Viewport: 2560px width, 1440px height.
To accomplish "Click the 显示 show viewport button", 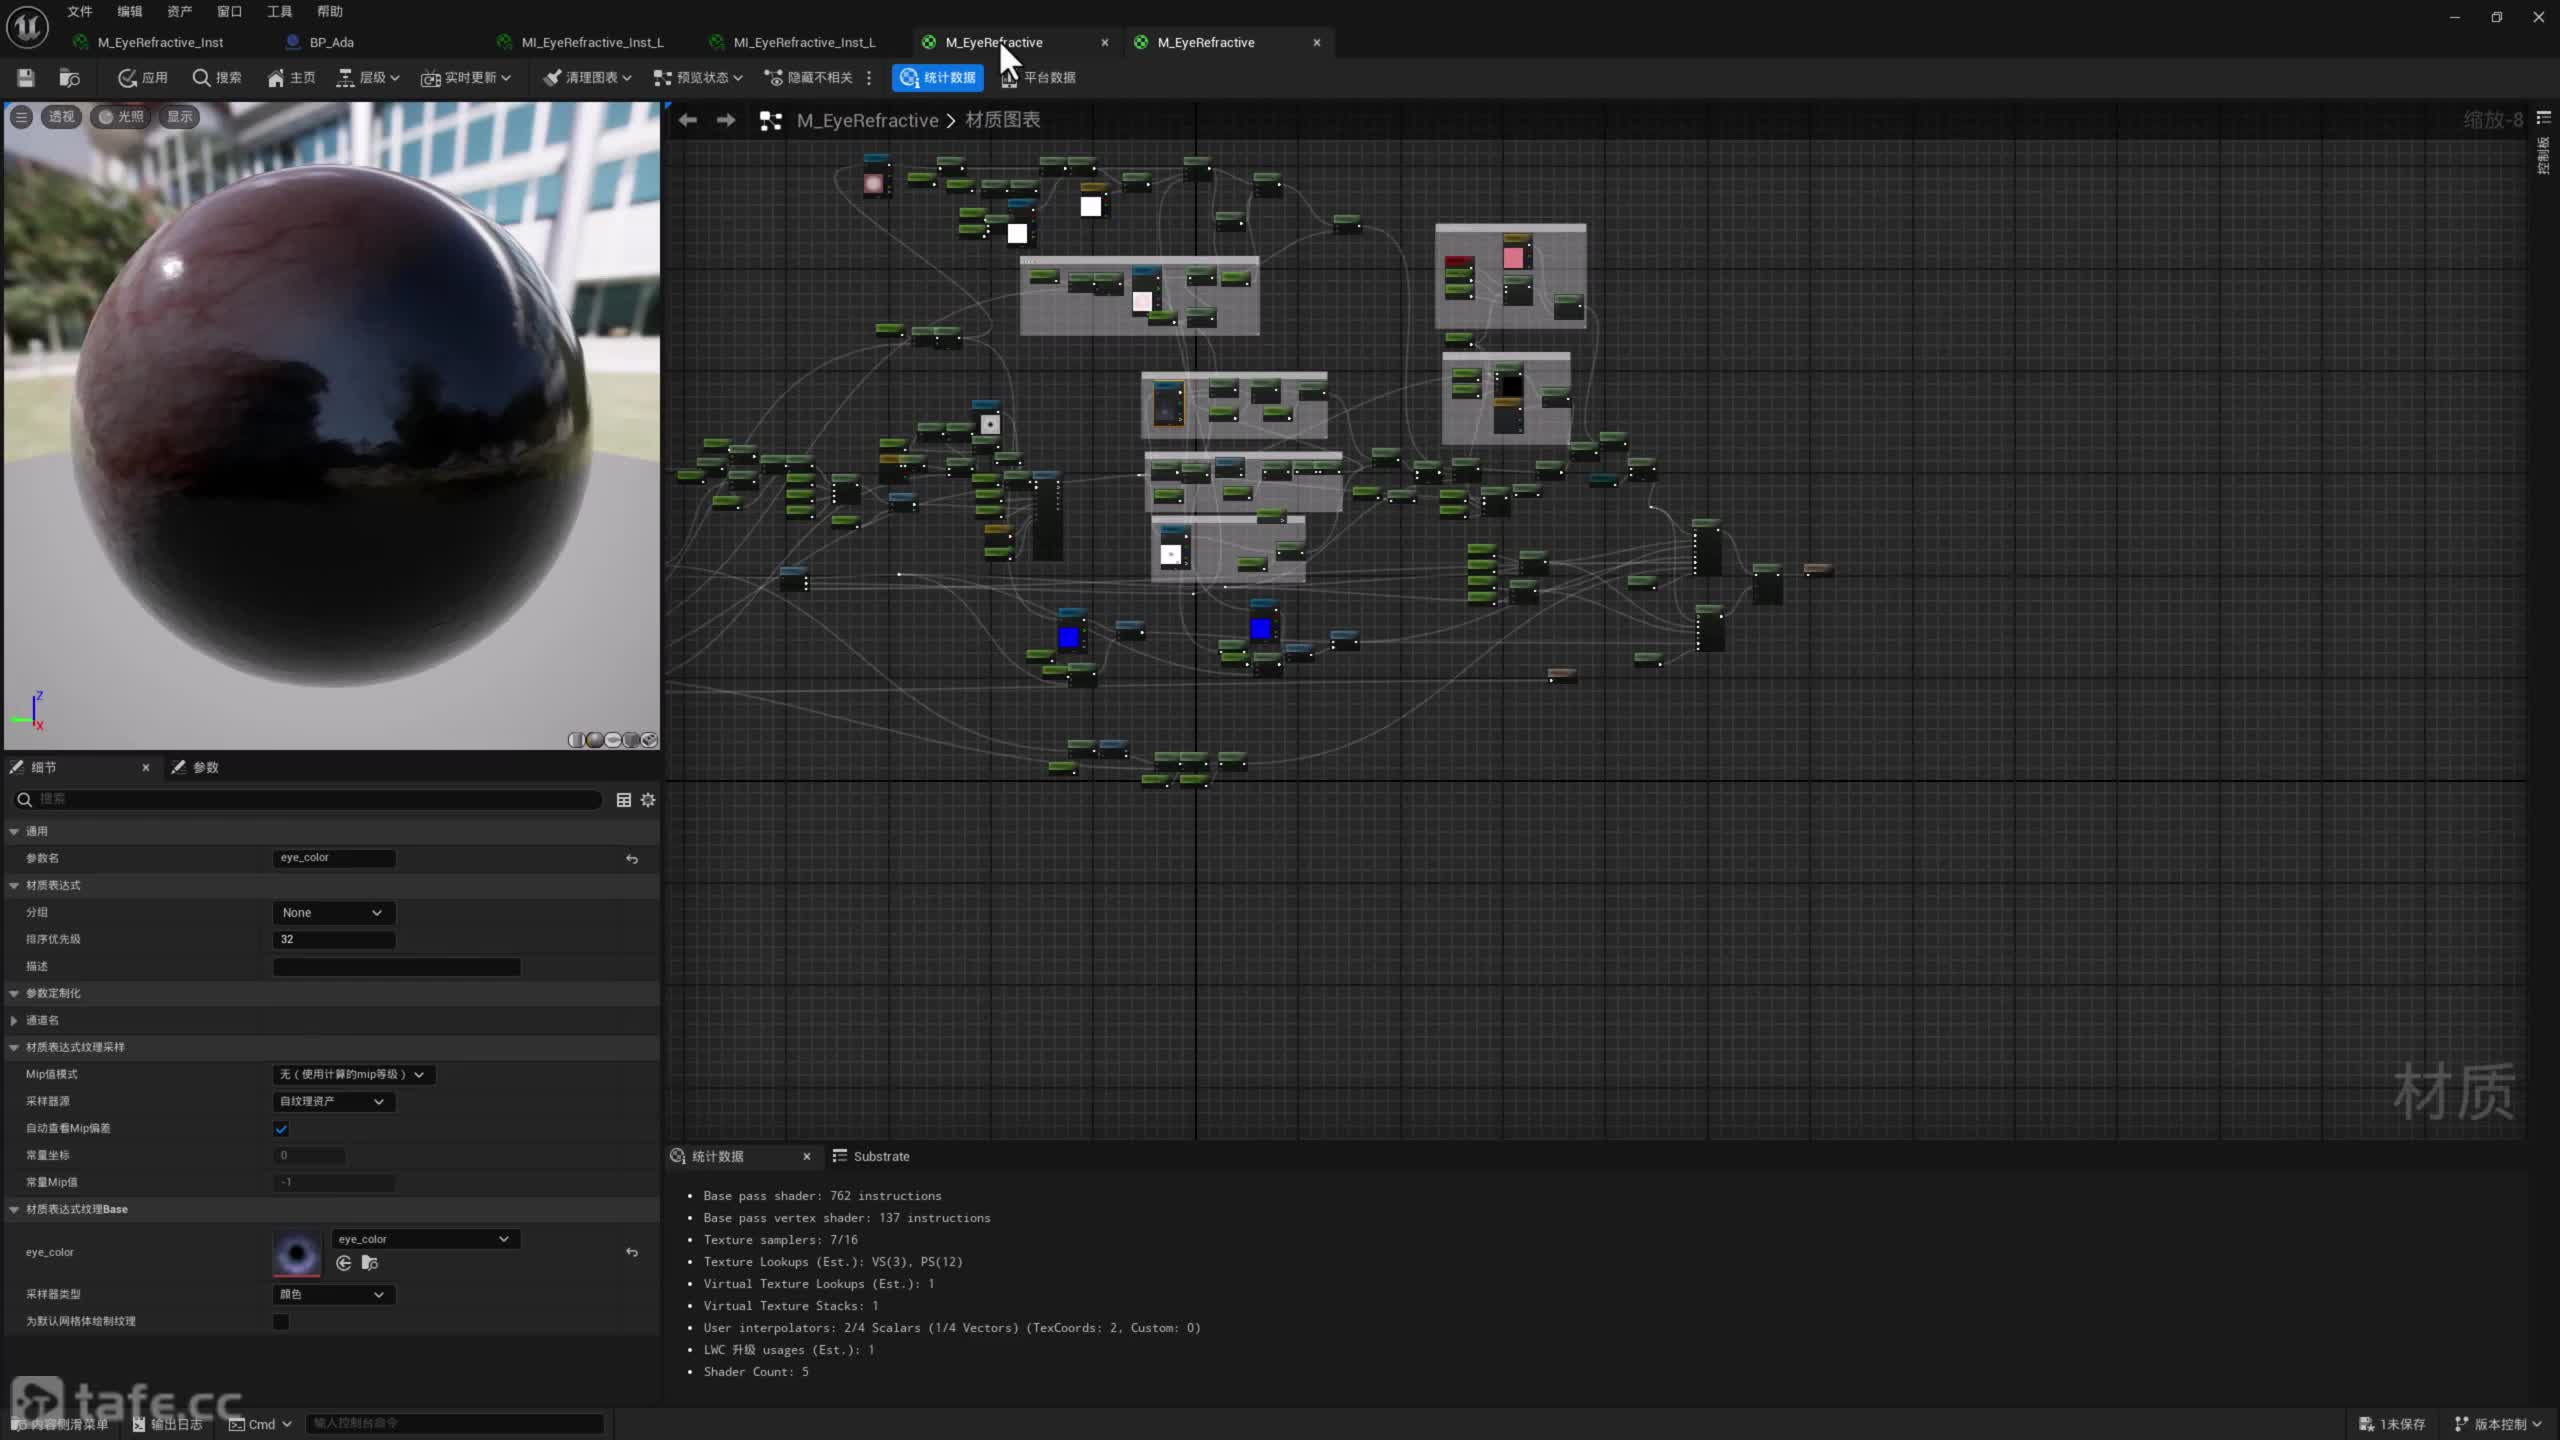I will click(x=180, y=117).
